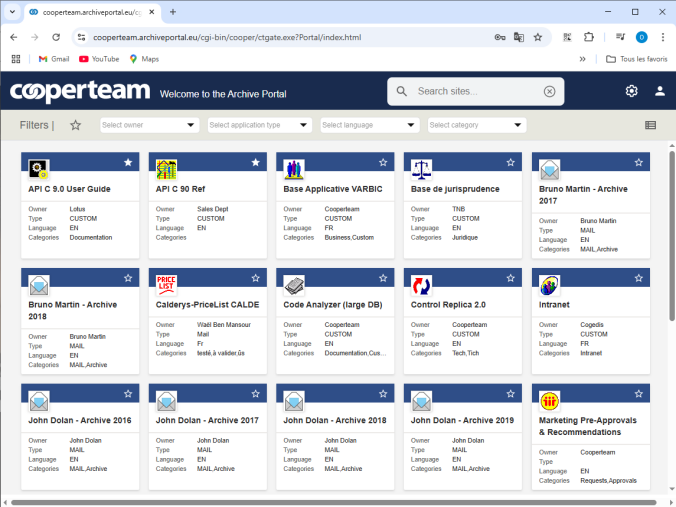The width and height of the screenshot is (676, 507).
Task: Open John Dolan - Archive 2019 title
Action: click(462, 420)
